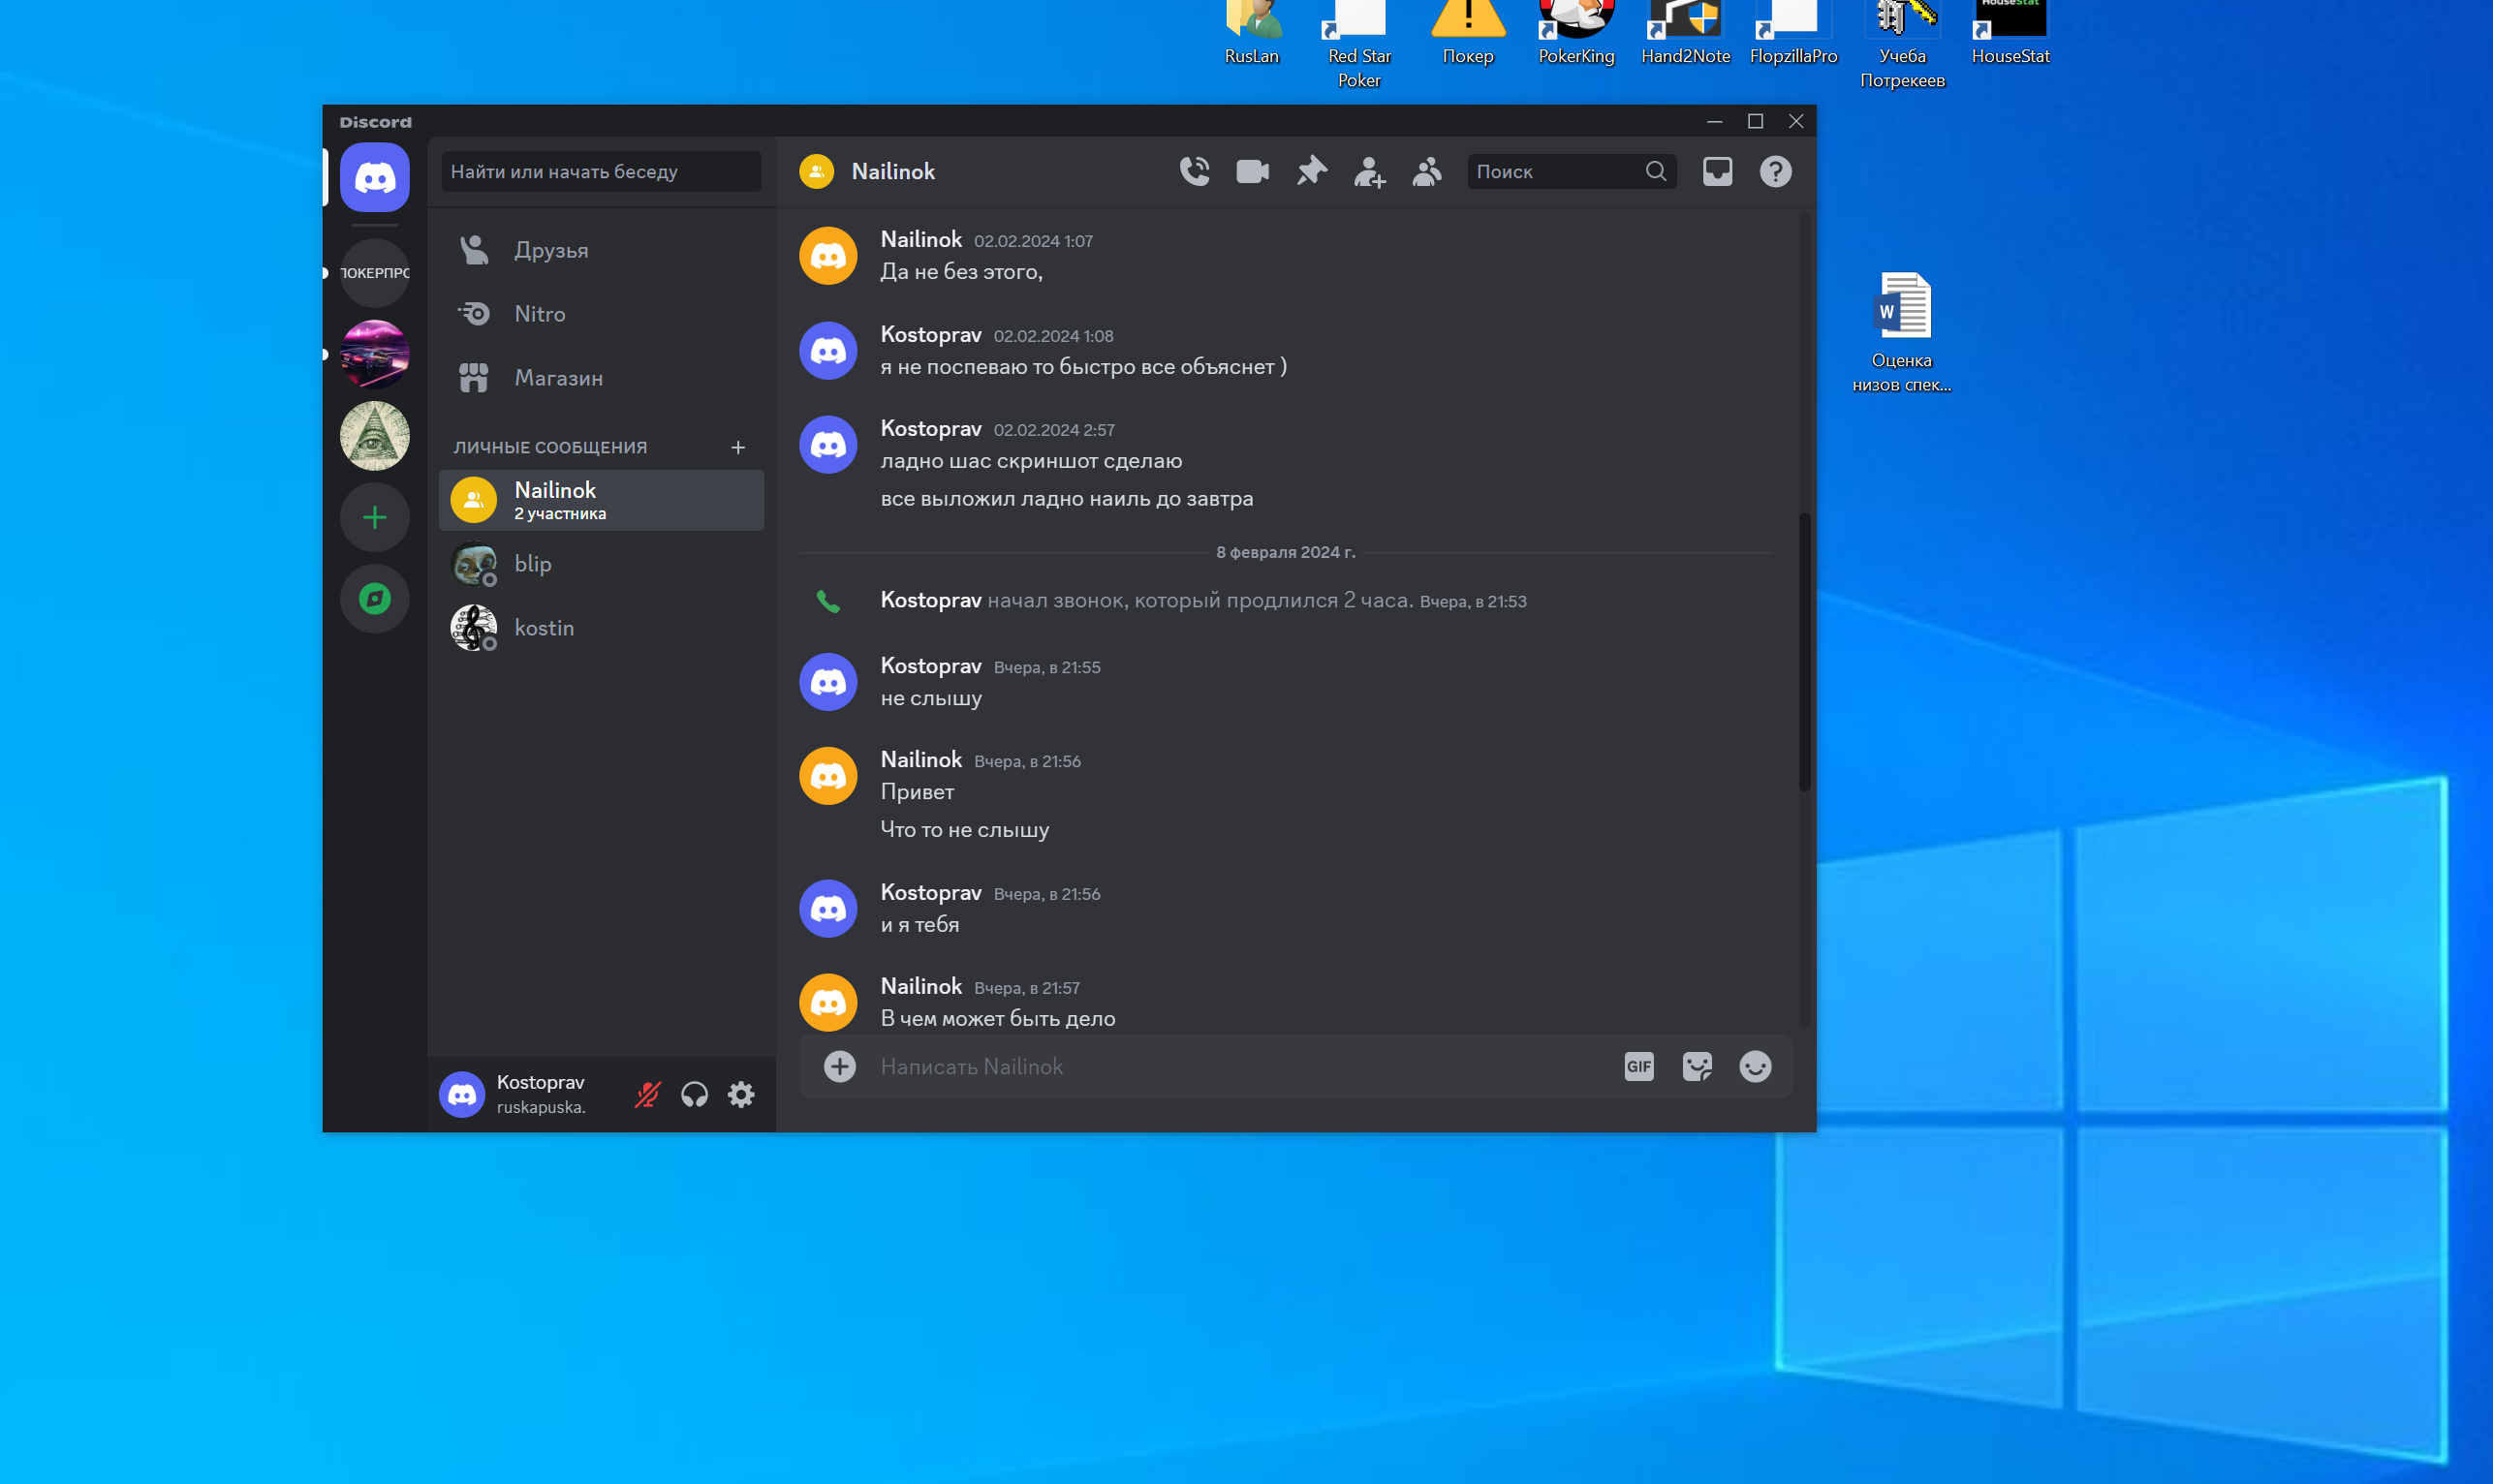The height and width of the screenshot is (1484, 2493).
Task: Select Nailinok group conversation
Action: (x=600, y=500)
